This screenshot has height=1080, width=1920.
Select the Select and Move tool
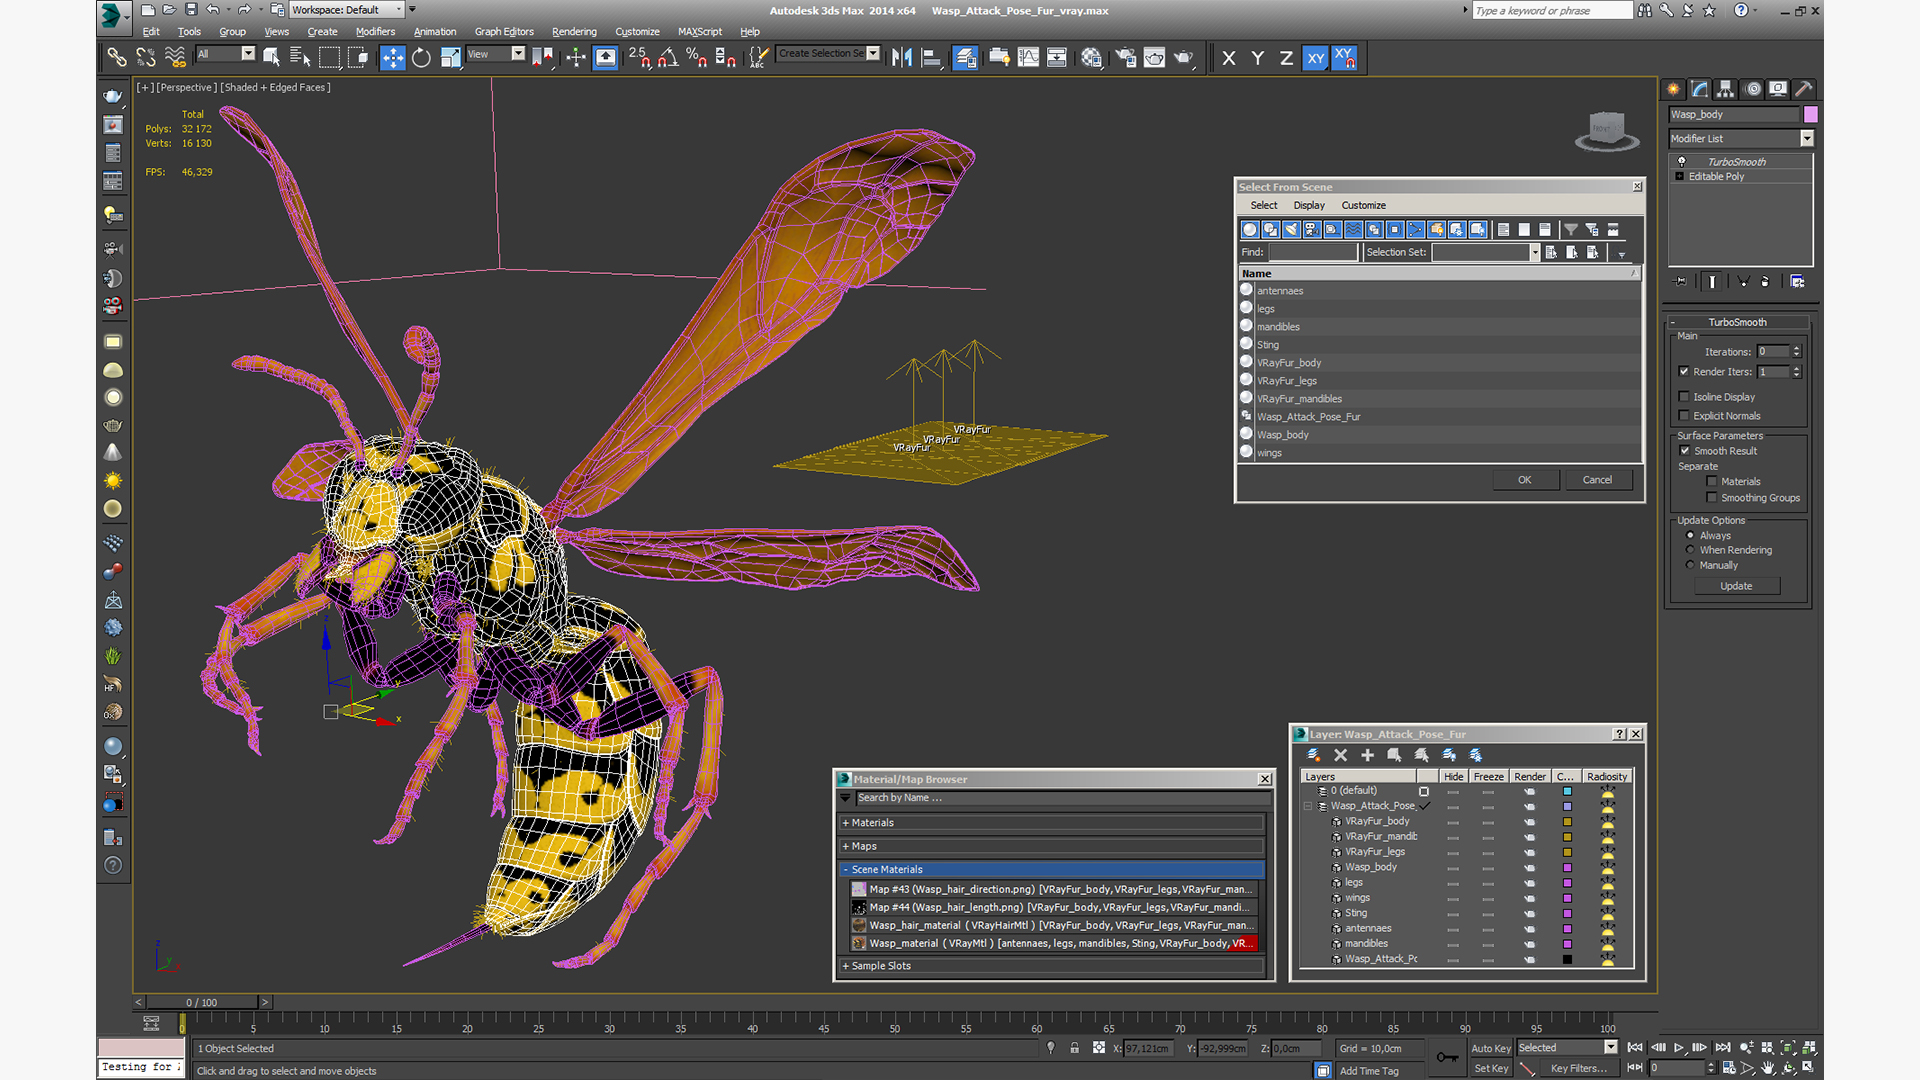point(392,58)
